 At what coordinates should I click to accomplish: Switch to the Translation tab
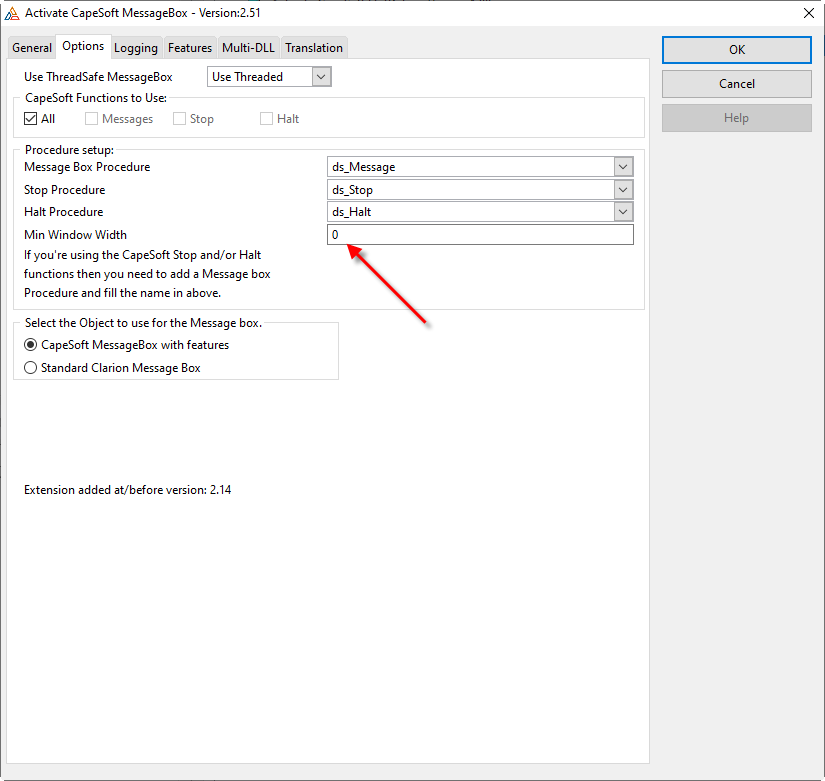(x=314, y=48)
